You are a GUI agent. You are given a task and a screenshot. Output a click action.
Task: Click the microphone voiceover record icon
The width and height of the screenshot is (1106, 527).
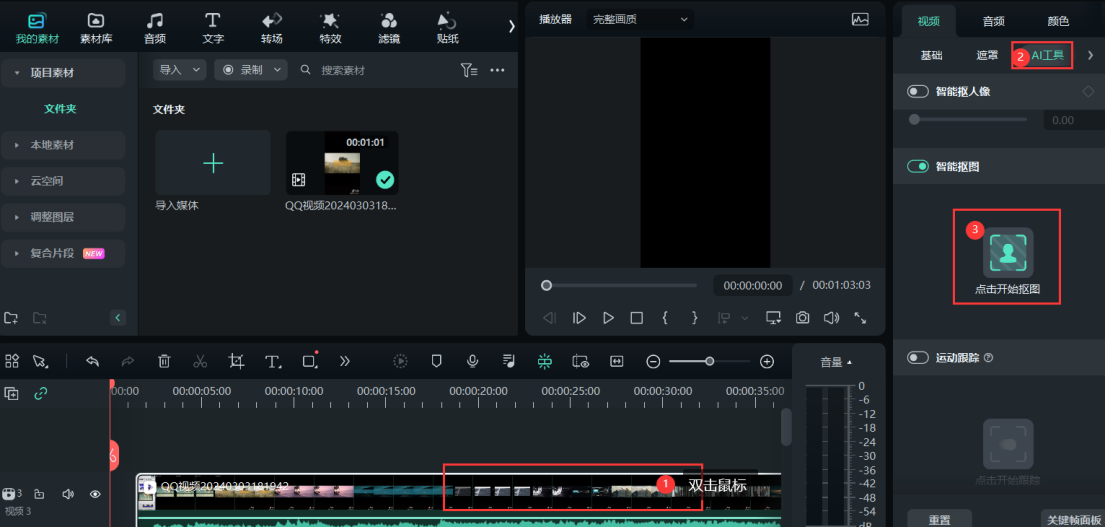[472, 361]
